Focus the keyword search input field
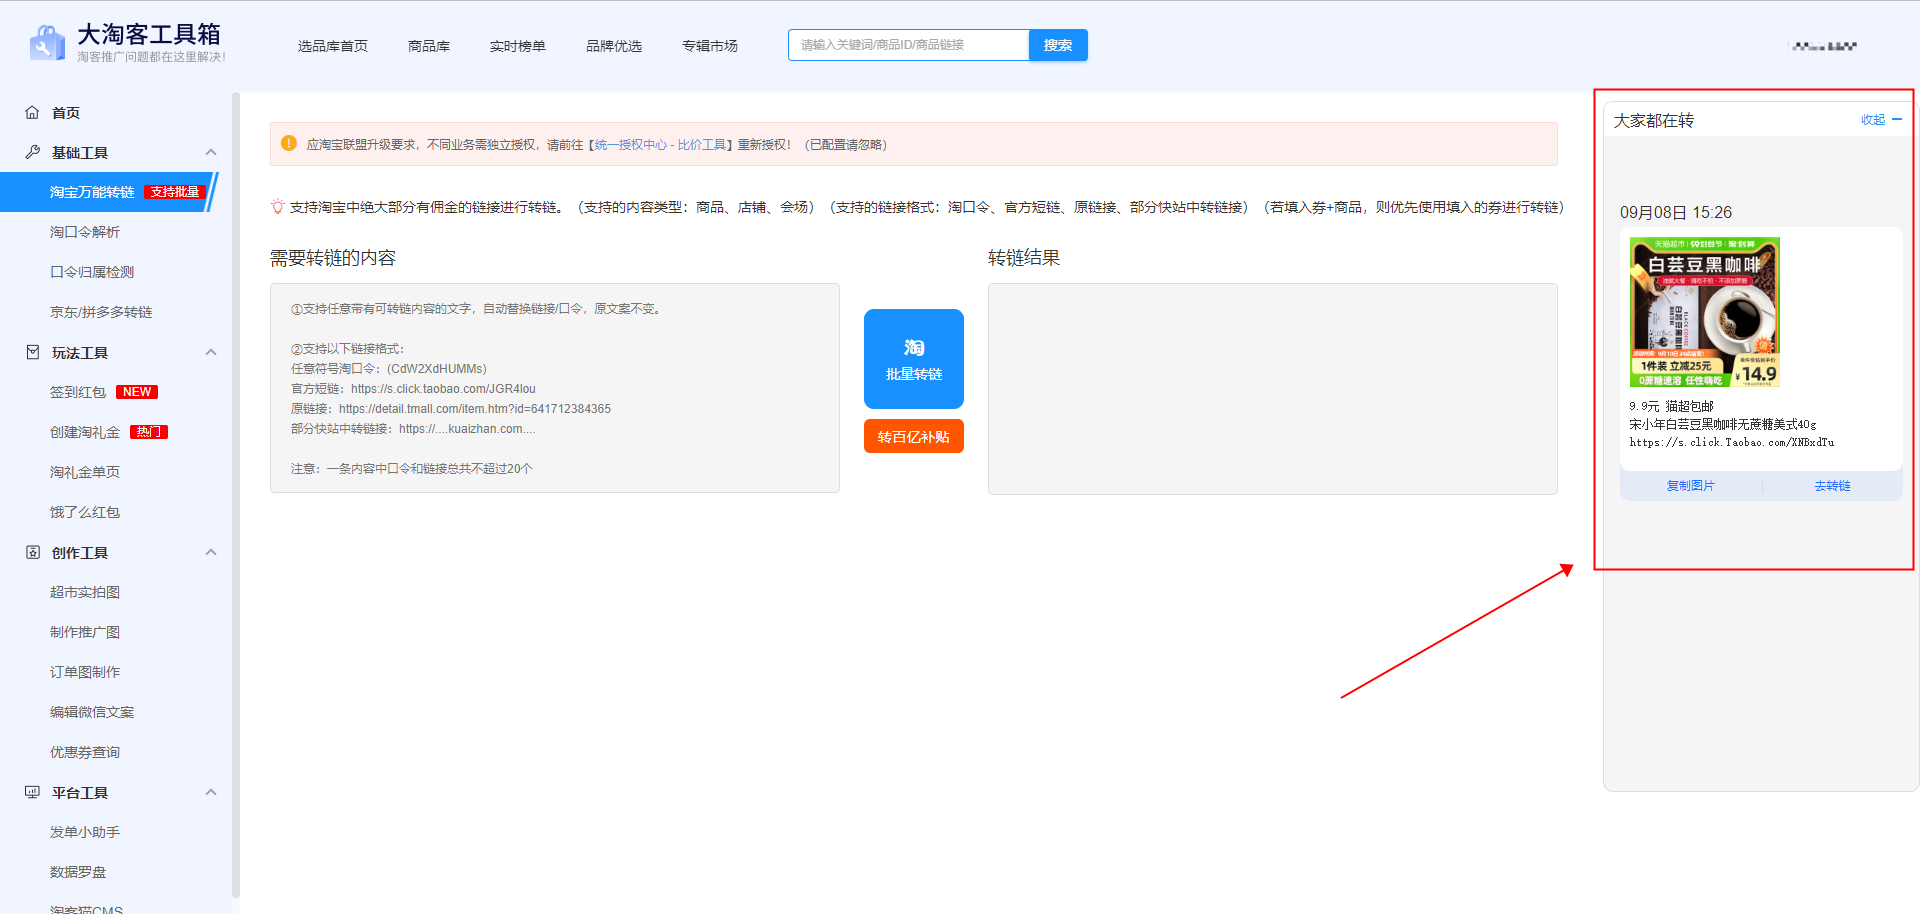 908,45
